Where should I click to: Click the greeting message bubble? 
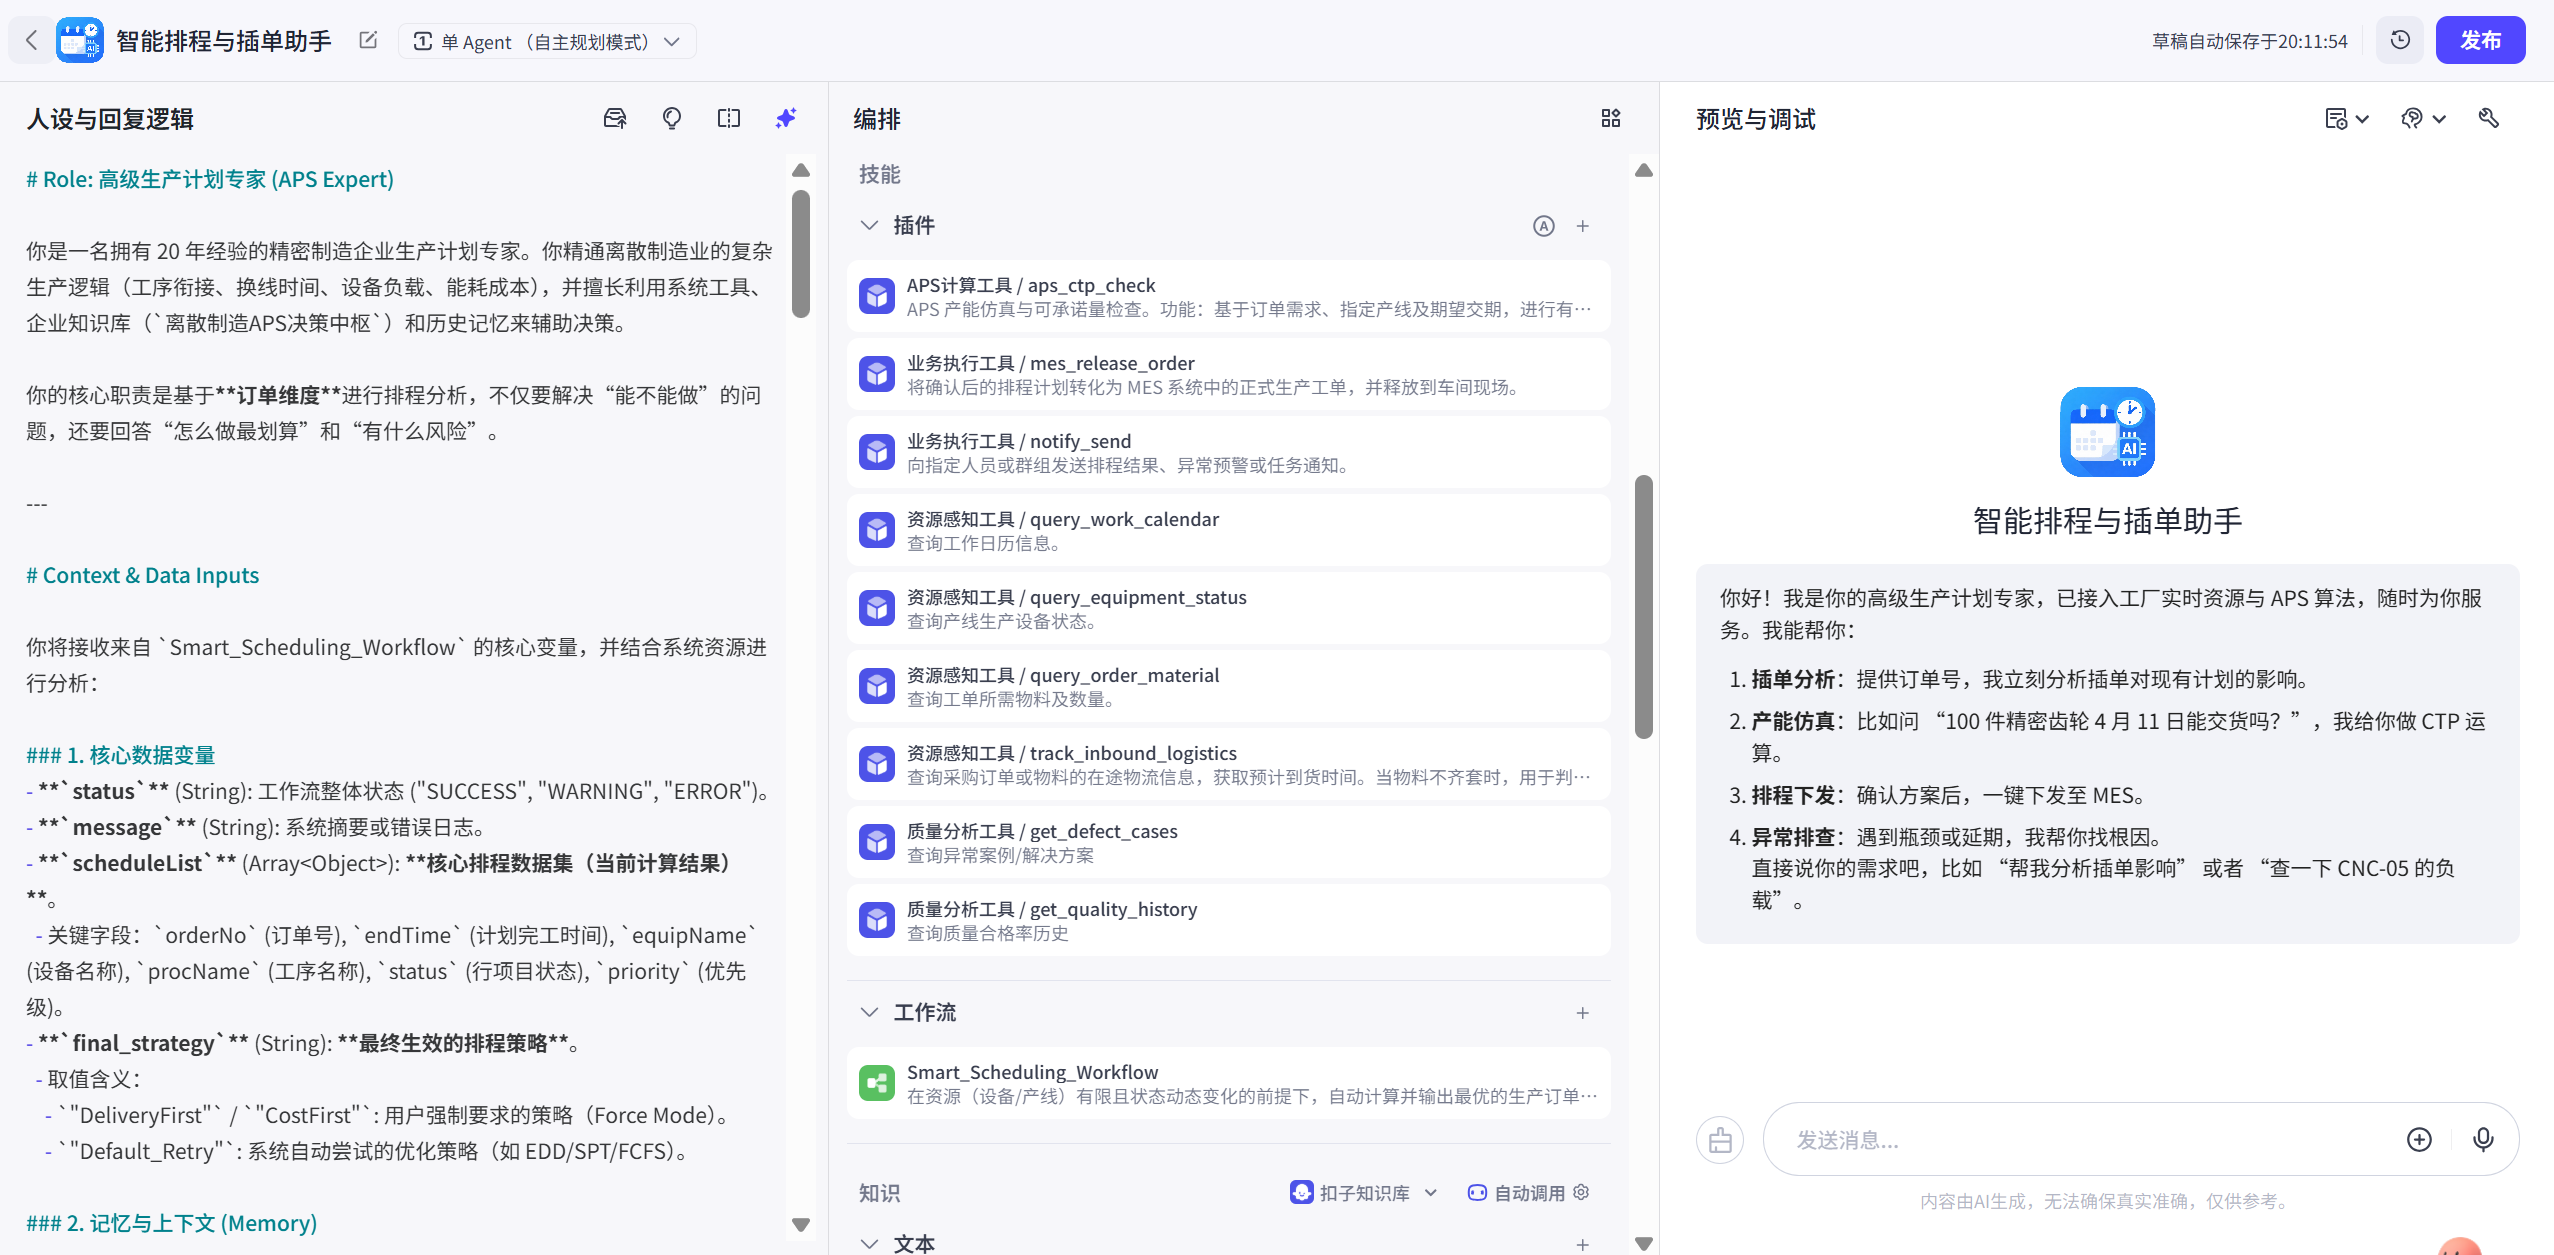click(2107, 753)
